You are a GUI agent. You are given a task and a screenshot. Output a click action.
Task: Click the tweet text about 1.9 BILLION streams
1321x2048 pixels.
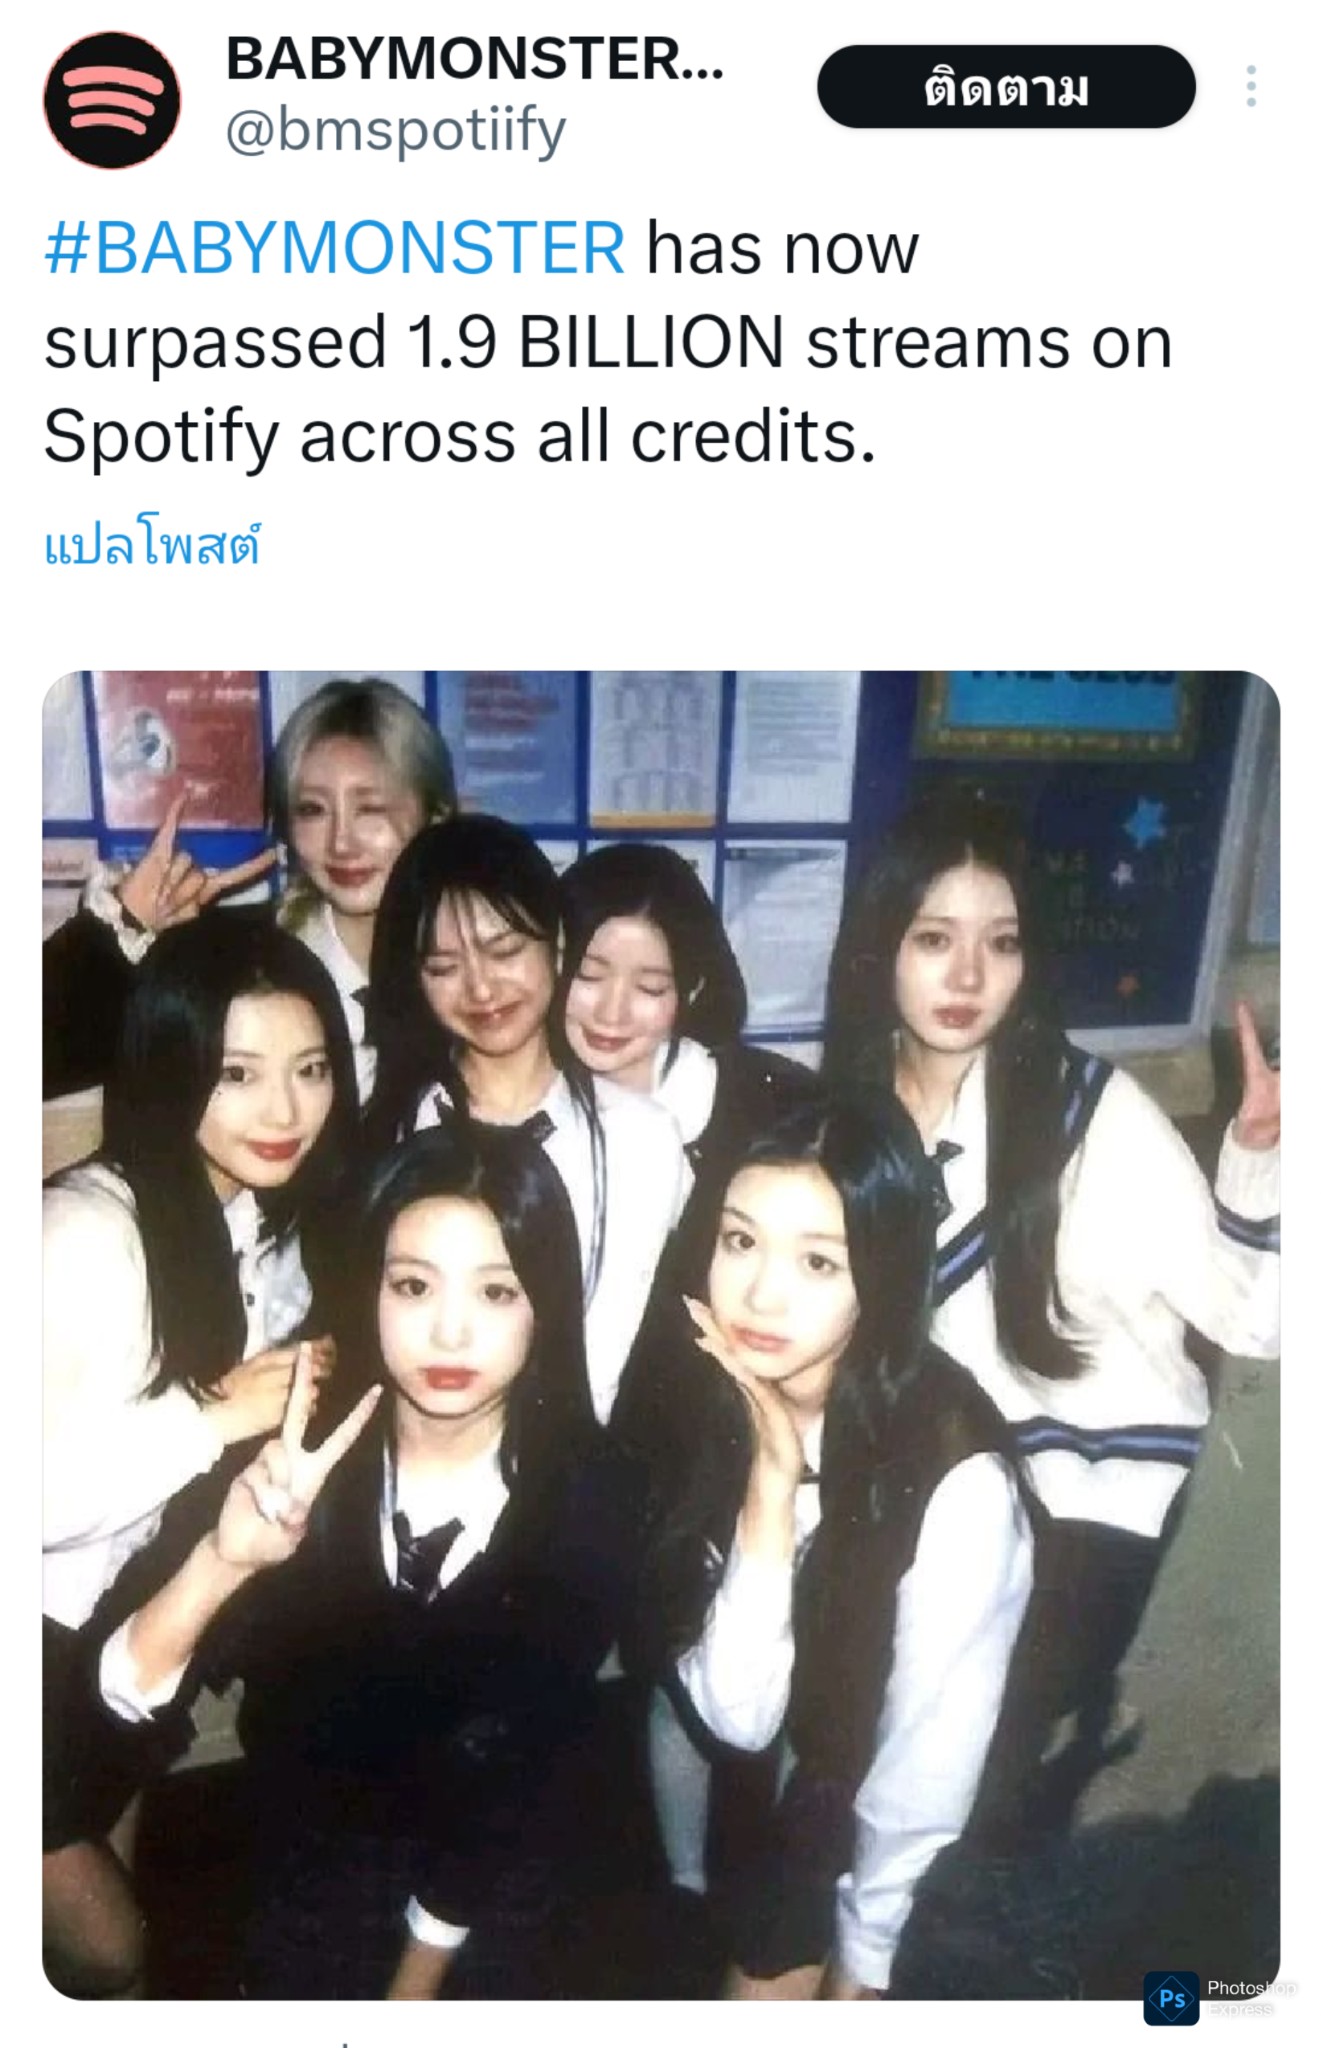pyautogui.click(x=607, y=342)
